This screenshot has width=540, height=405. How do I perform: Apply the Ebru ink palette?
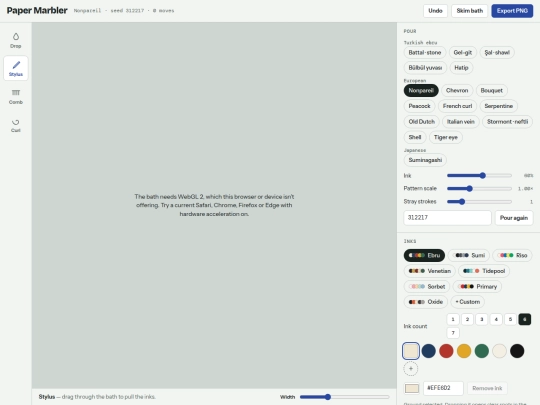coord(424,255)
